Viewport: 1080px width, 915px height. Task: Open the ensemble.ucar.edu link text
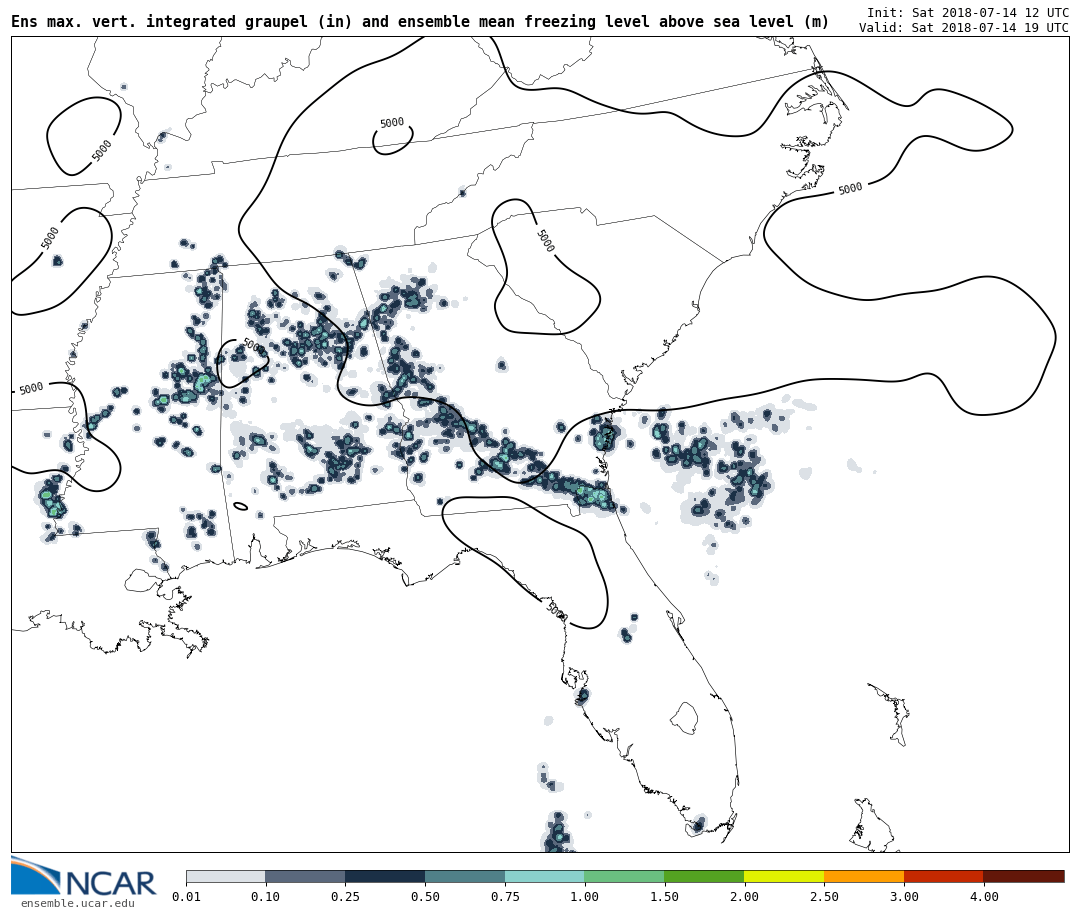(x=77, y=903)
